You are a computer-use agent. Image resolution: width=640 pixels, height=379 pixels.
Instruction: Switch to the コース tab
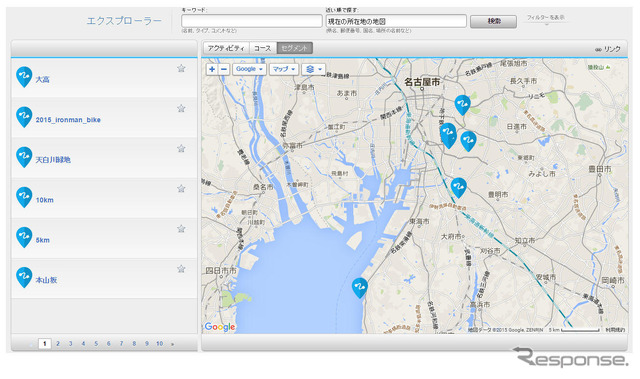262,48
